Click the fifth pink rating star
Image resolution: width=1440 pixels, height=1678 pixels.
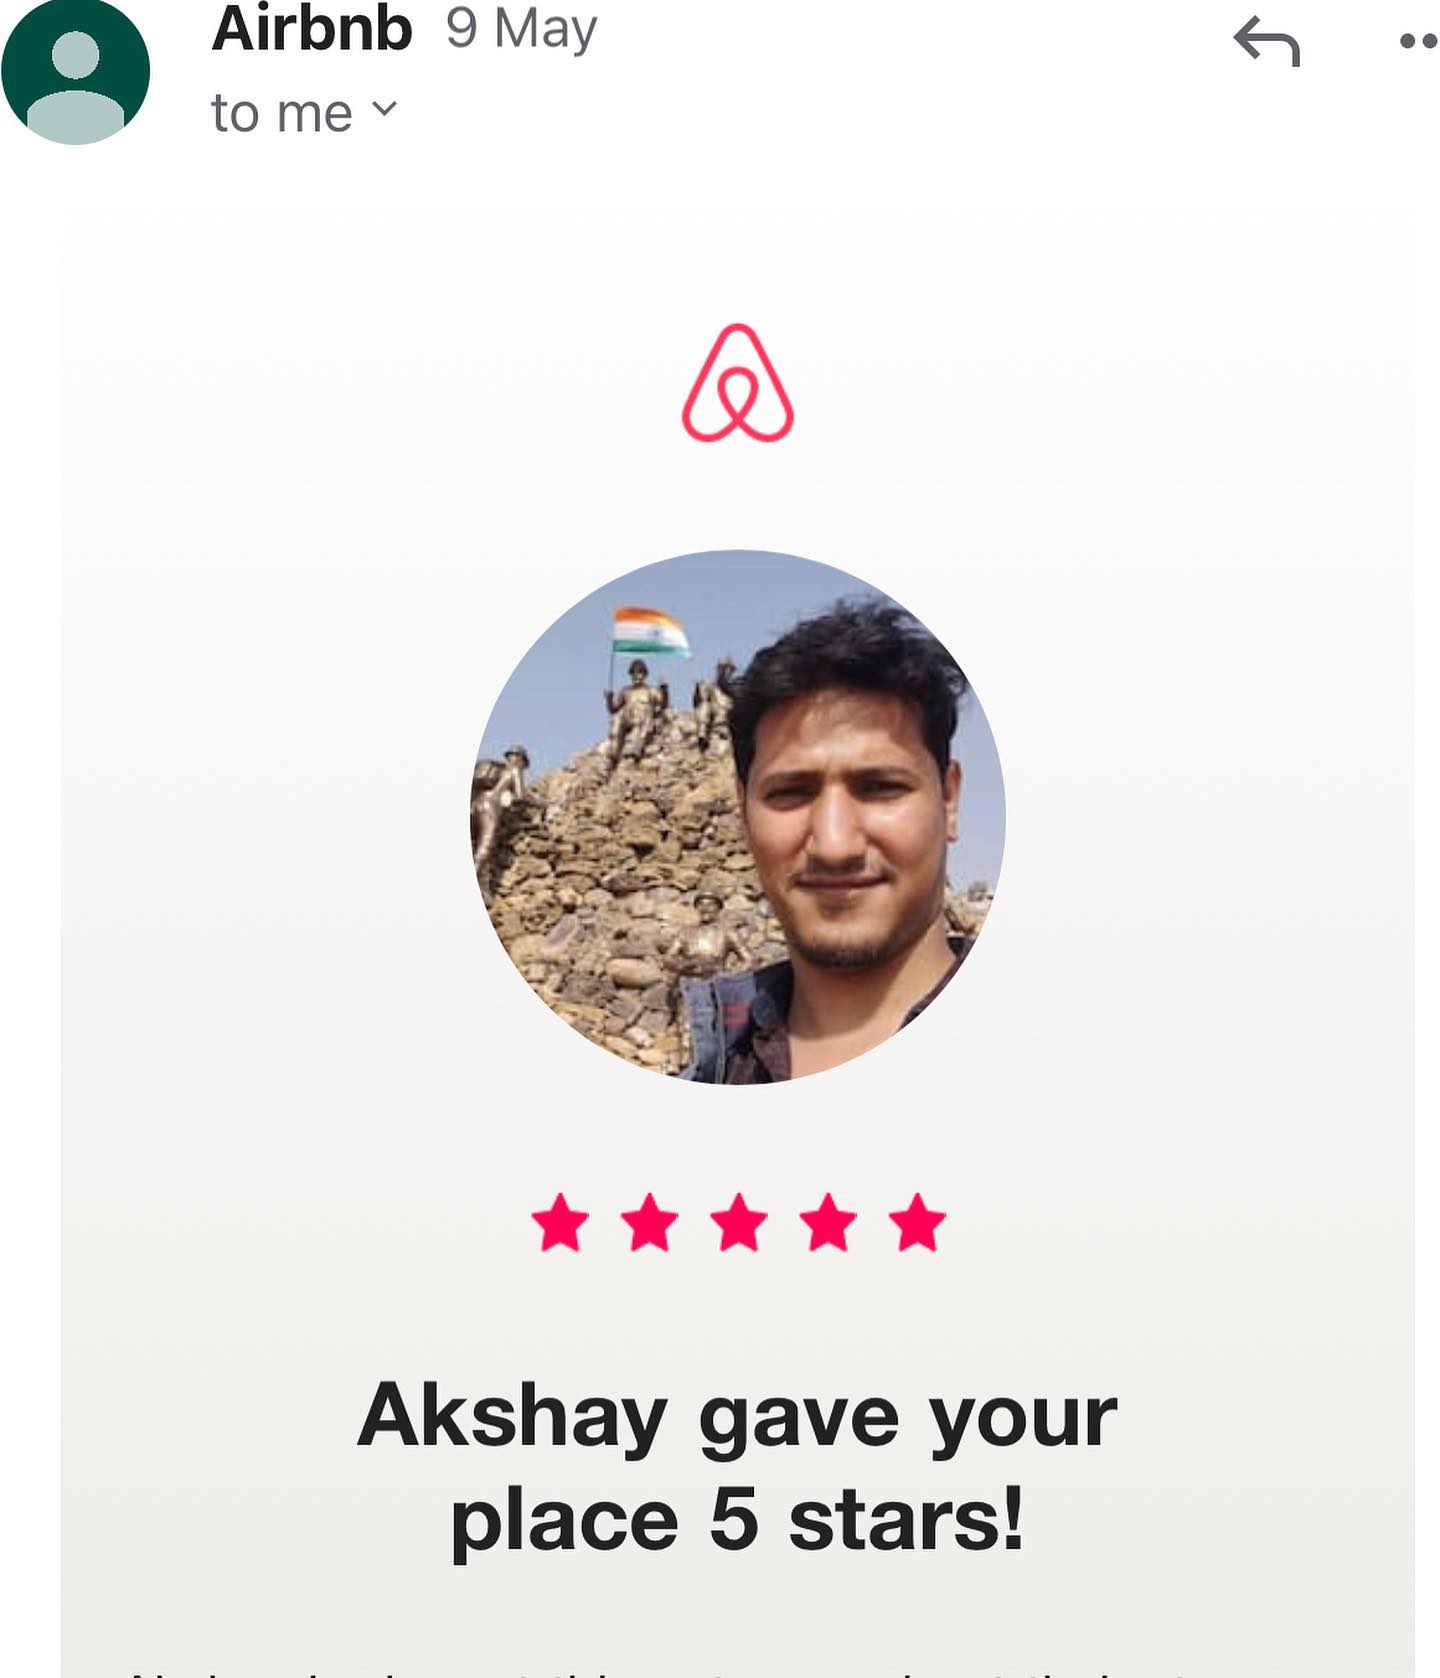pyautogui.click(x=917, y=1222)
